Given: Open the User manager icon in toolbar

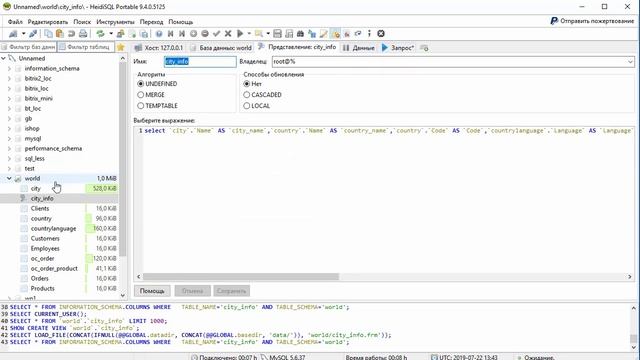Looking at the screenshot, I should (120, 33).
